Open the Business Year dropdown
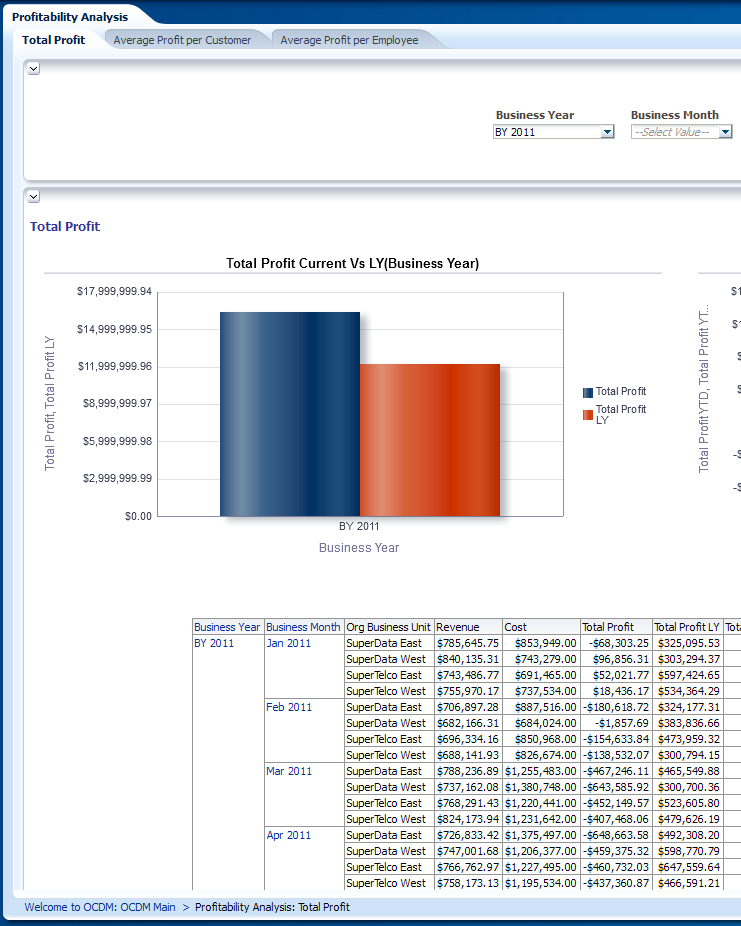Image resolution: width=741 pixels, height=926 pixels. pyautogui.click(x=607, y=132)
